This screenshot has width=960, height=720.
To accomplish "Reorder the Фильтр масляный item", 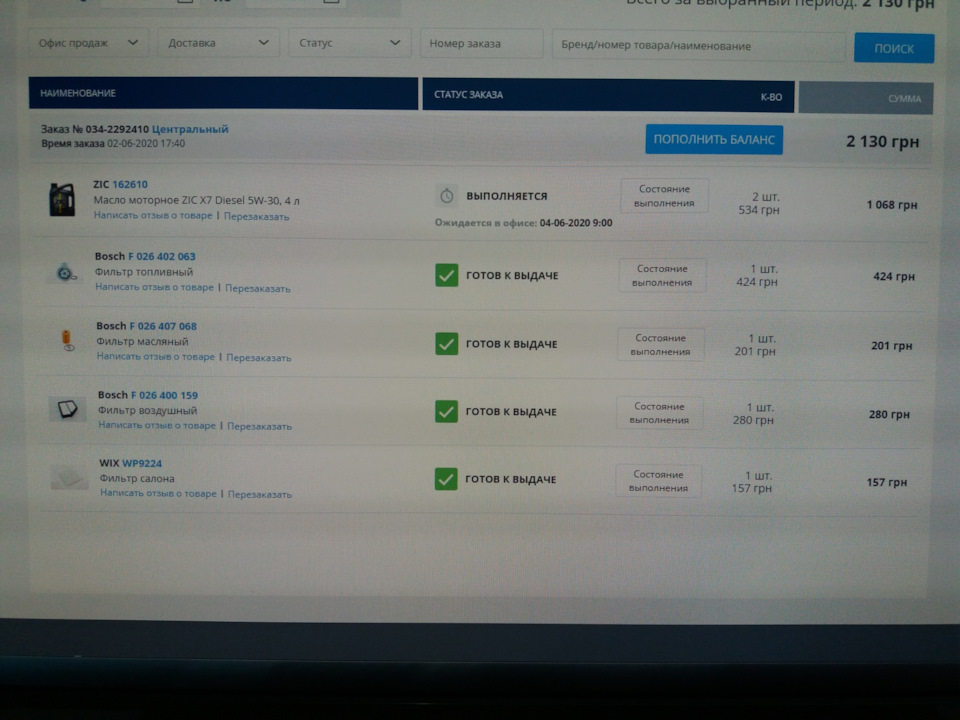I will 258,358.
